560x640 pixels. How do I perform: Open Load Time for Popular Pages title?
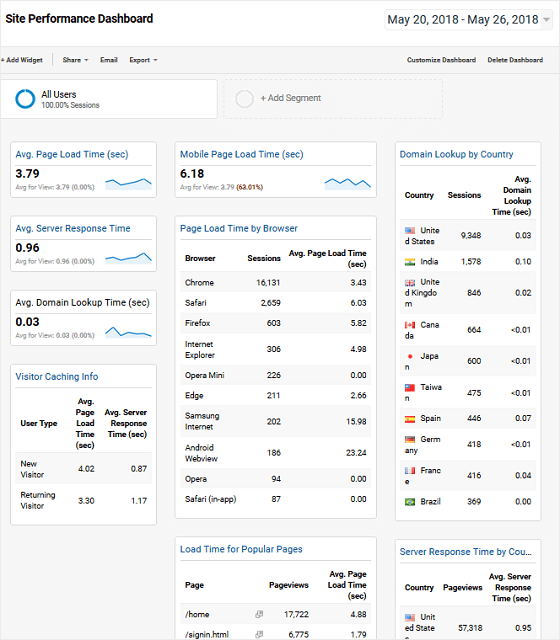coord(241,549)
